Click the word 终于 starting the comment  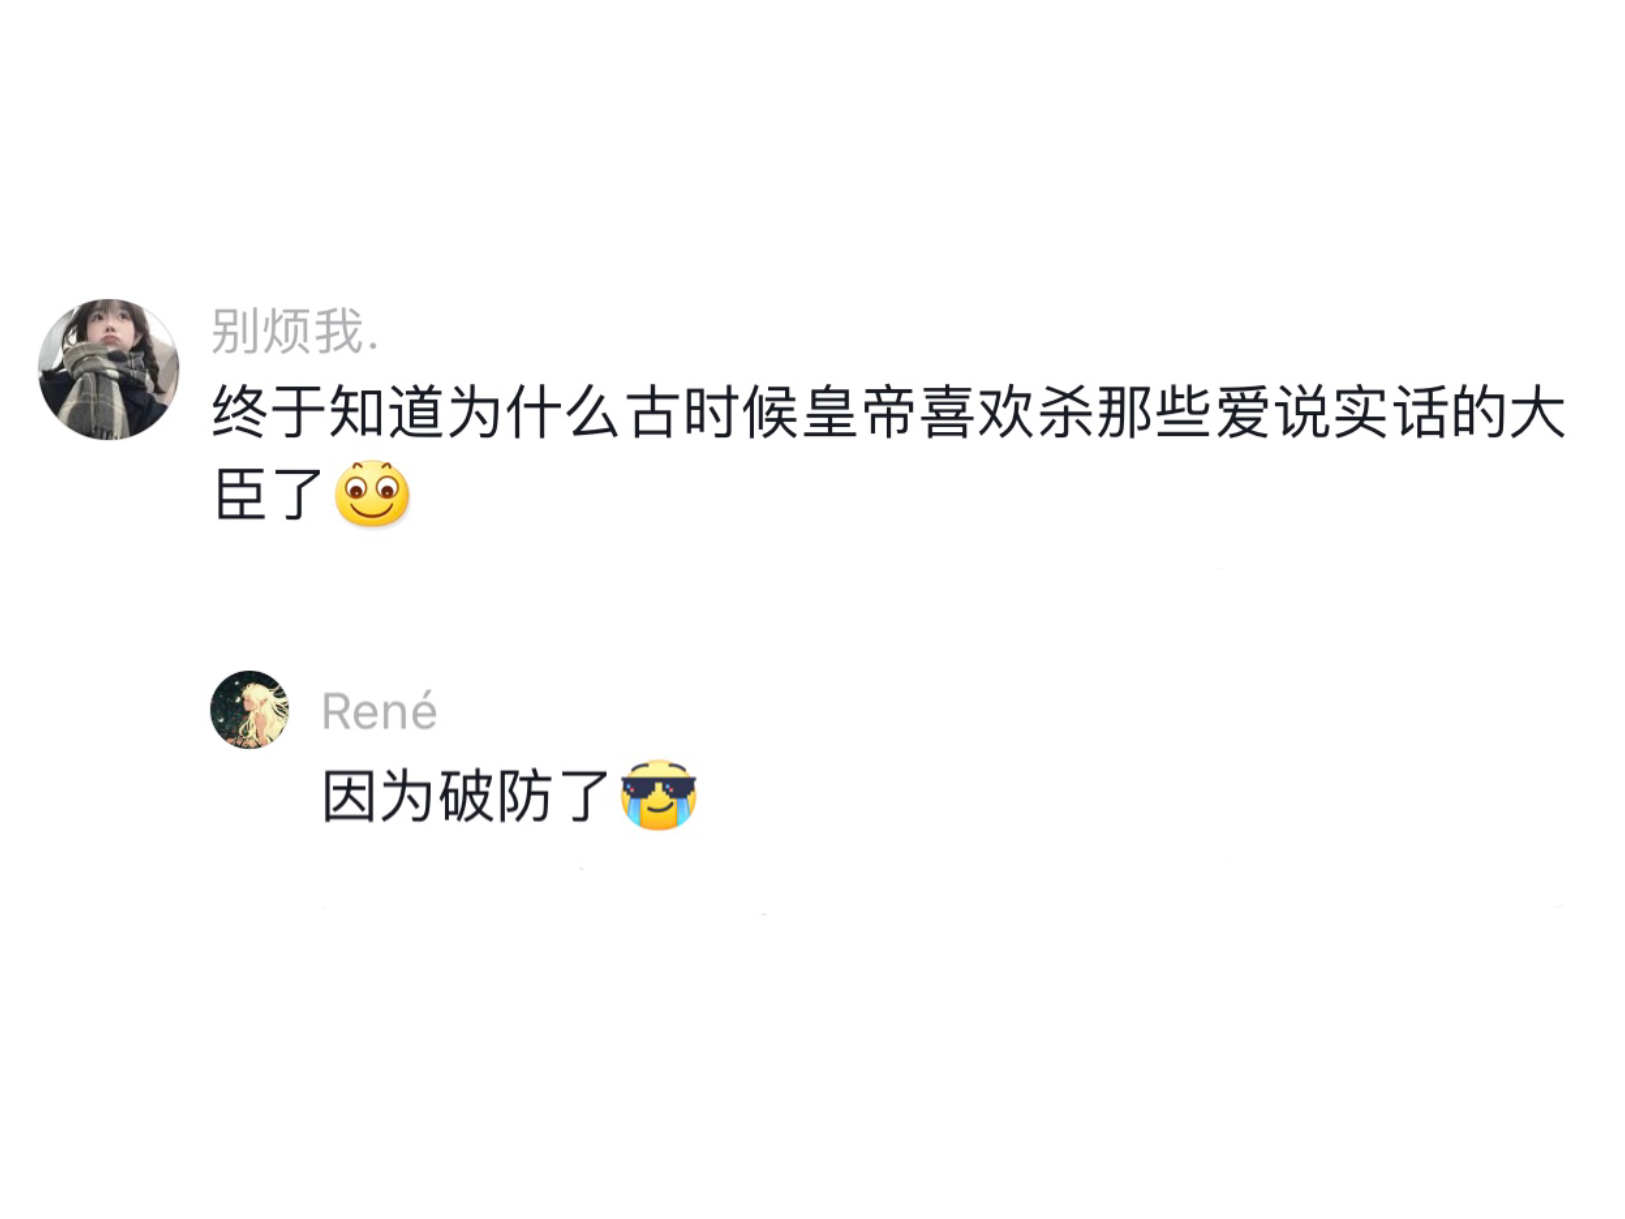tap(270, 413)
